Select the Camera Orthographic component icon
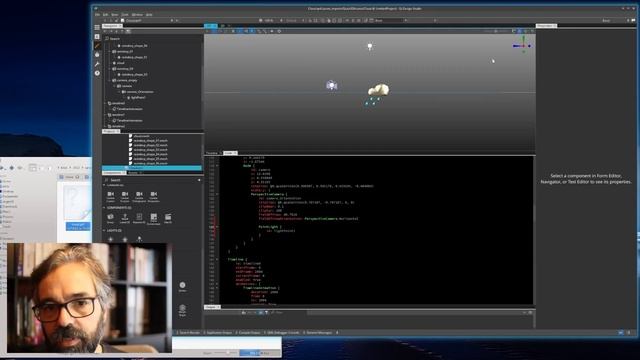This screenshot has height=360, width=640. [x=139, y=196]
